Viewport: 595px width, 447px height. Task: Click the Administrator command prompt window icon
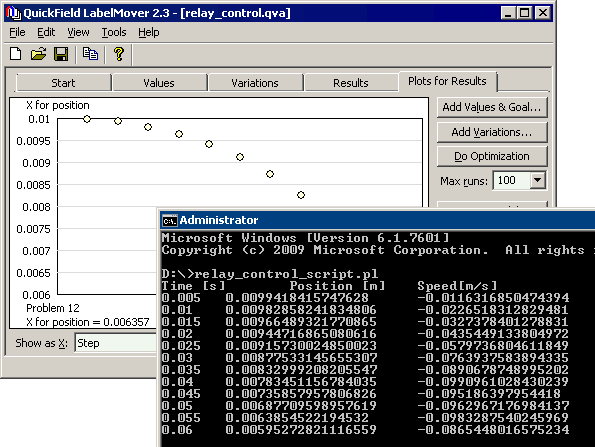point(169,220)
